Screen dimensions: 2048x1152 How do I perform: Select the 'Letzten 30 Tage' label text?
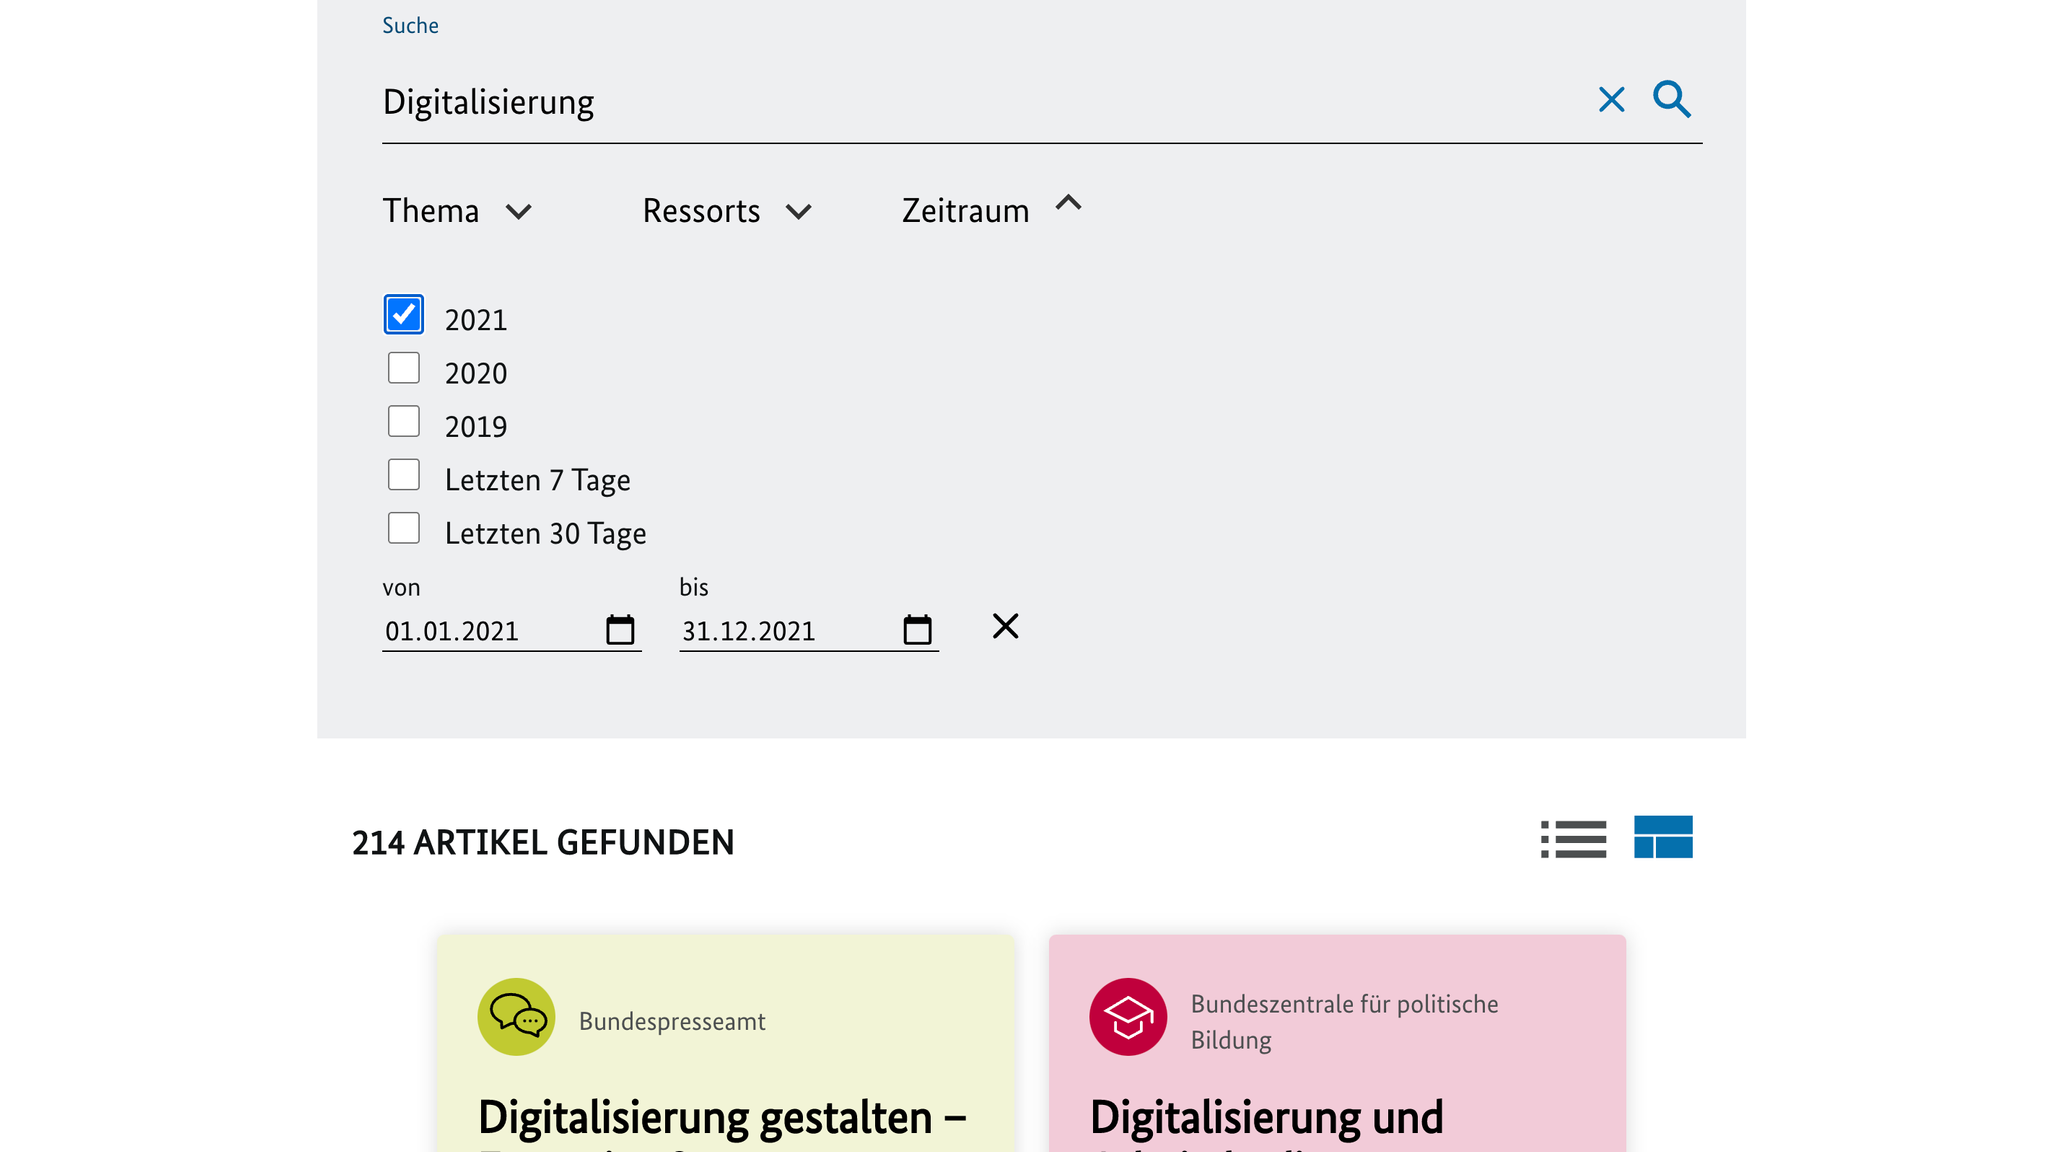click(x=545, y=534)
